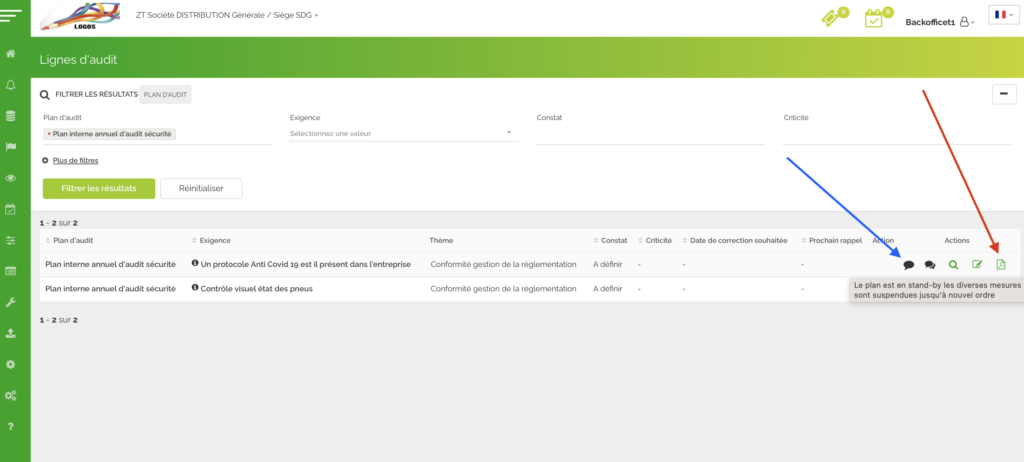Open notifications bell in left sidebar
This screenshot has width=1024, height=462.
click(11, 85)
